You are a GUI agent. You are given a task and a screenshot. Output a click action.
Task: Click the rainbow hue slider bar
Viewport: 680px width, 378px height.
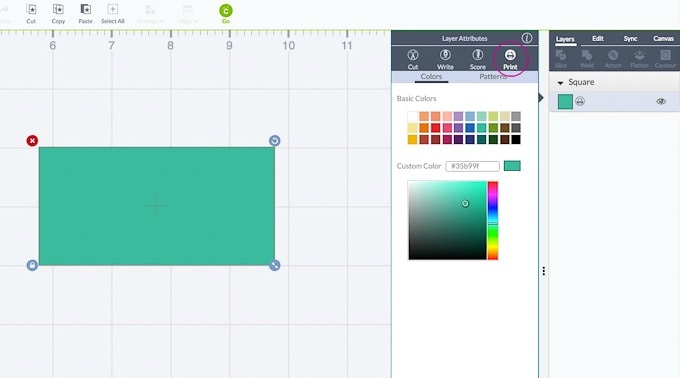[493, 221]
